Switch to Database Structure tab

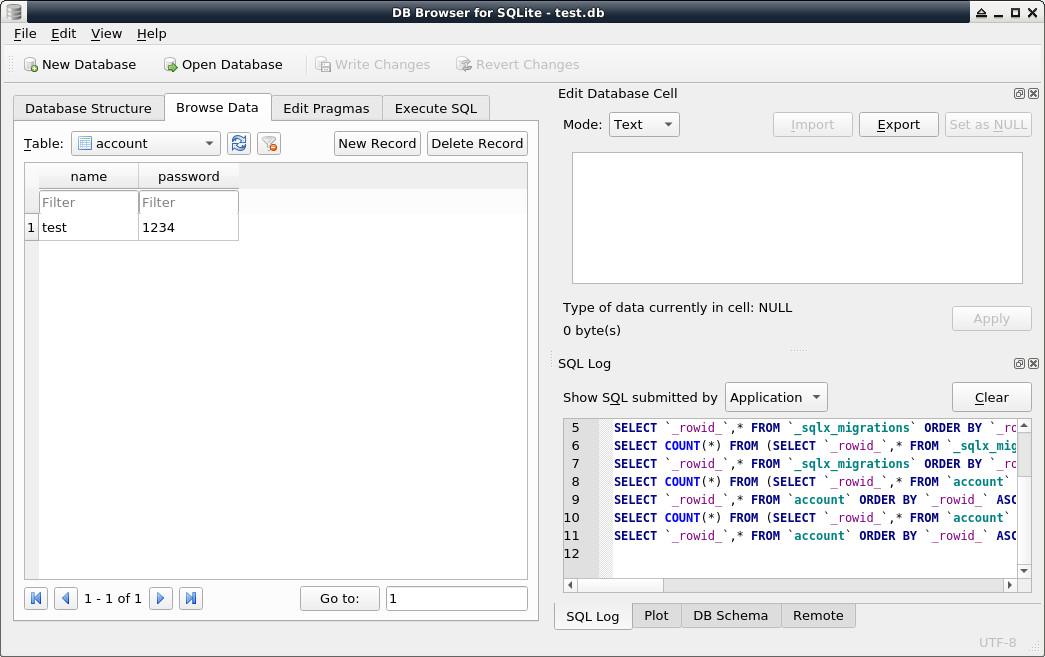pyautogui.click(x=89, y=109)
